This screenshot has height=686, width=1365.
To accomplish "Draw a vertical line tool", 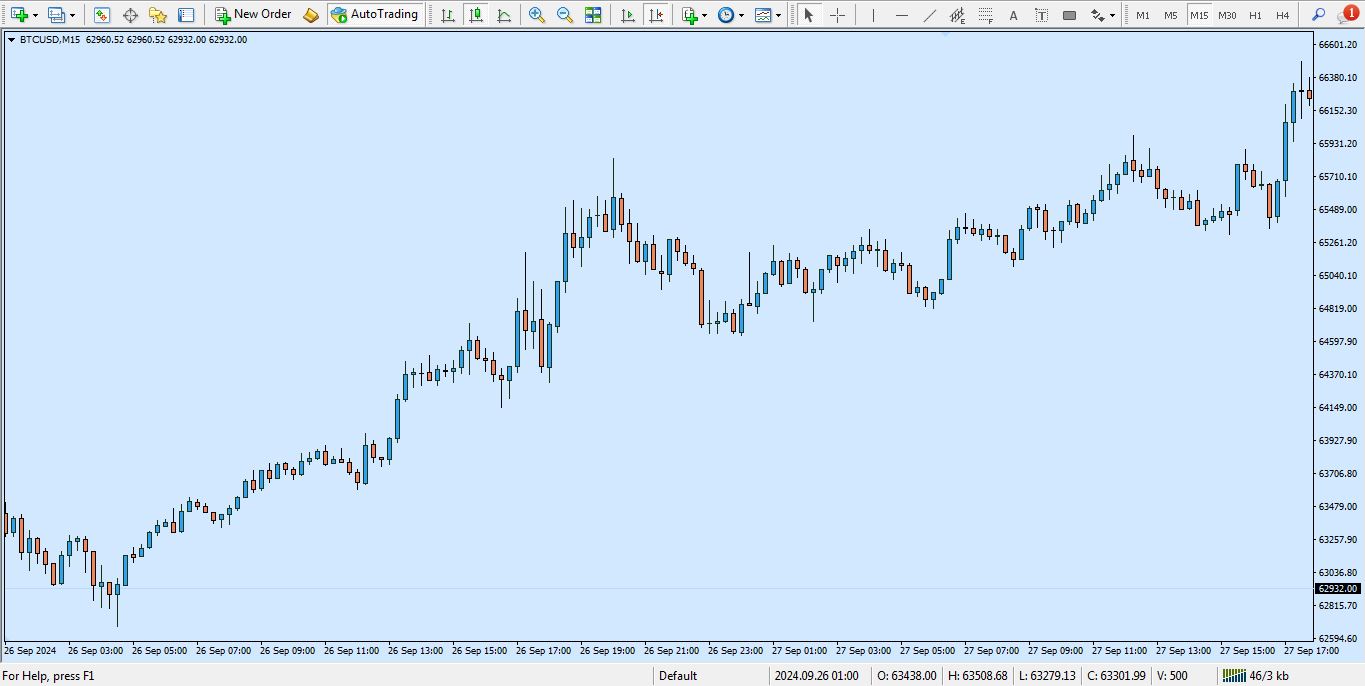I will coord(874,15).
